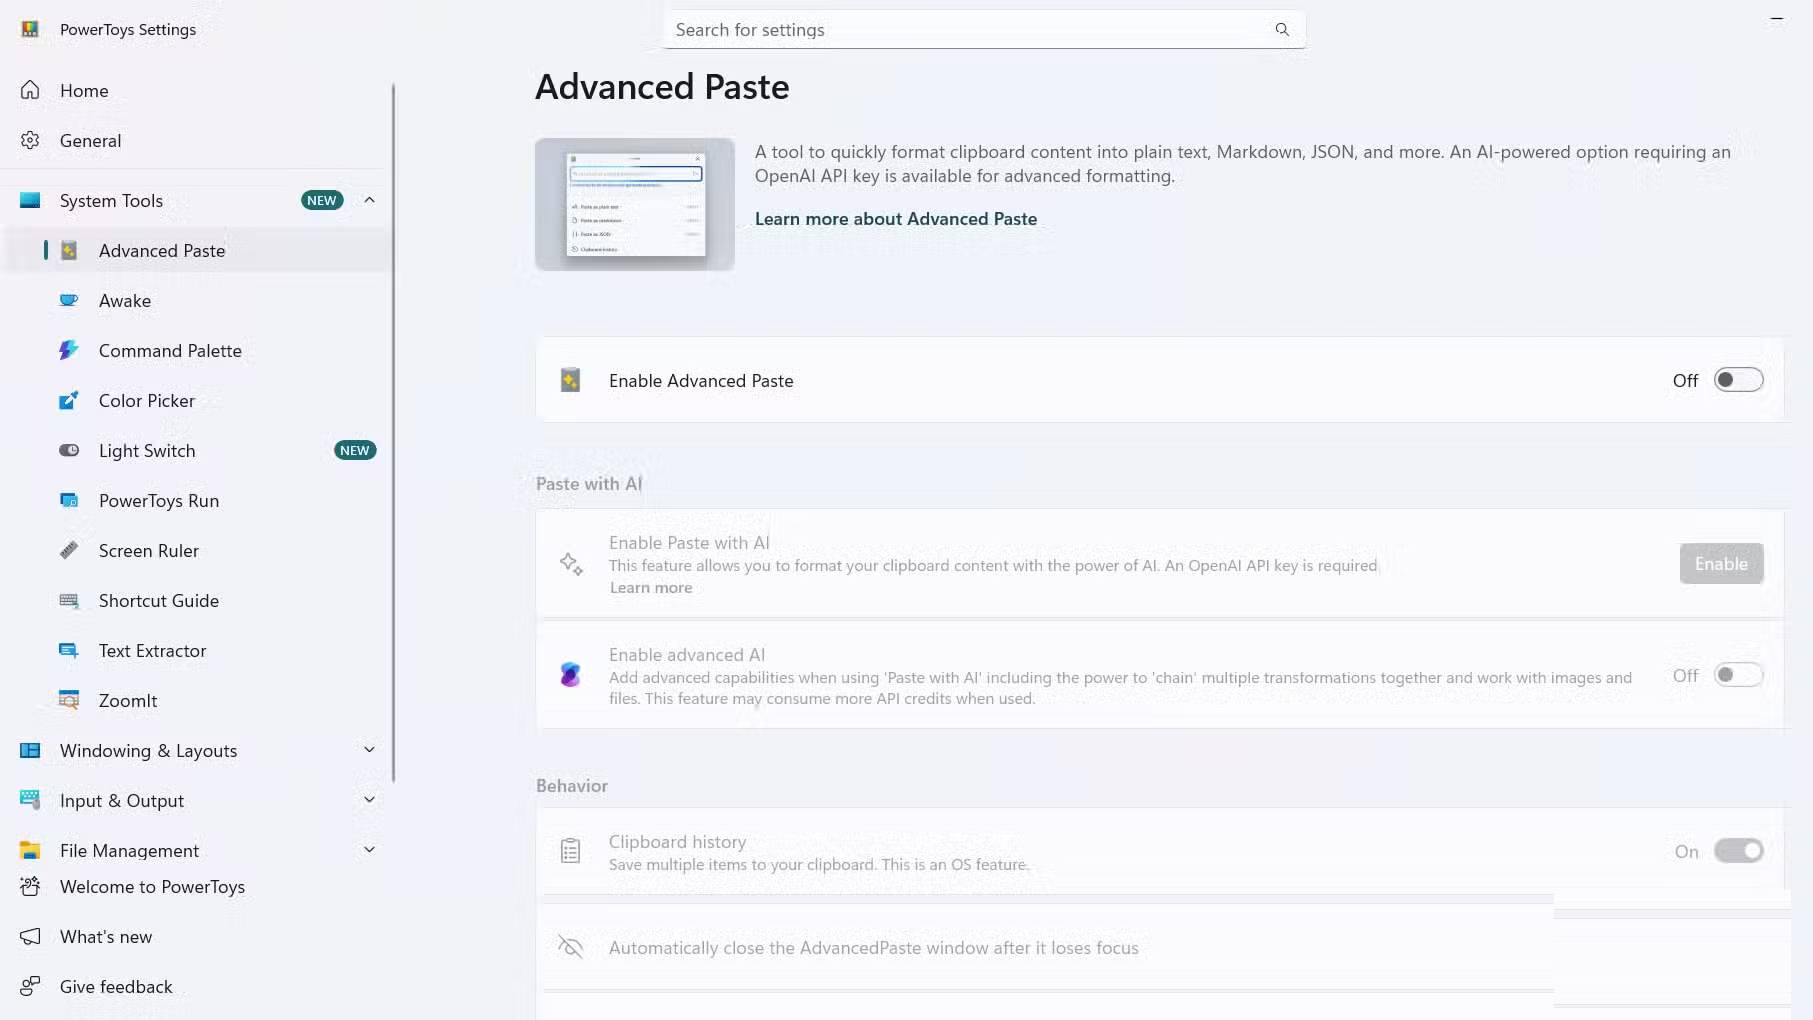This screenshot has width=1813, height=1020.
Task: Select Light Switch in the sidebar
Action: 196,450
